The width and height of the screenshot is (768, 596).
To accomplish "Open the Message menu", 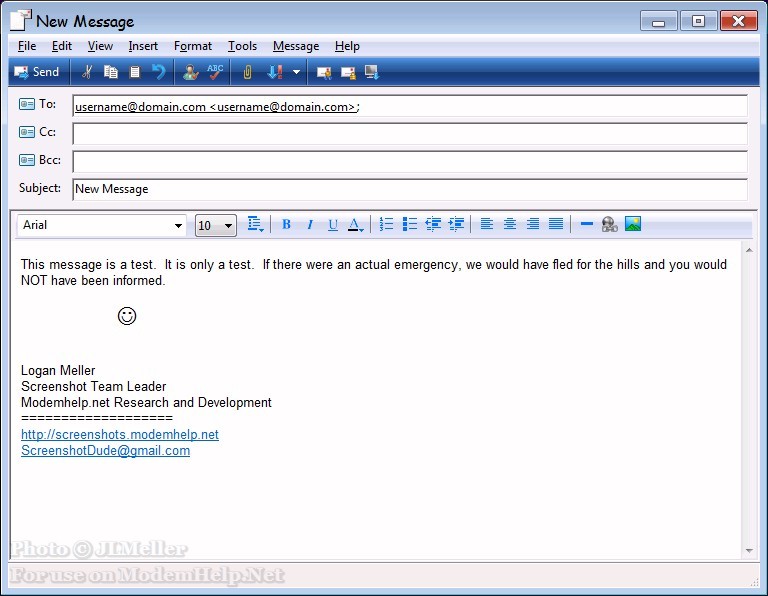I will click(296, 46).
